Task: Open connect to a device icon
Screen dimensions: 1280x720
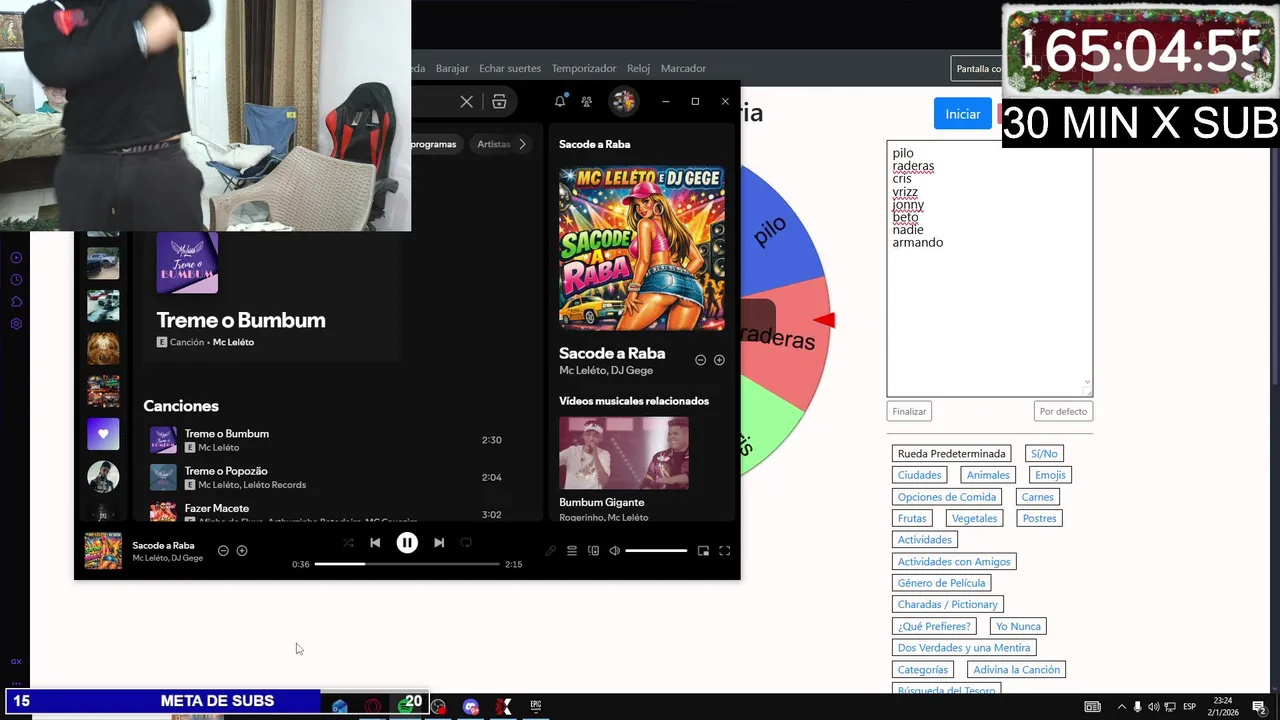Action: pos(593,551)
